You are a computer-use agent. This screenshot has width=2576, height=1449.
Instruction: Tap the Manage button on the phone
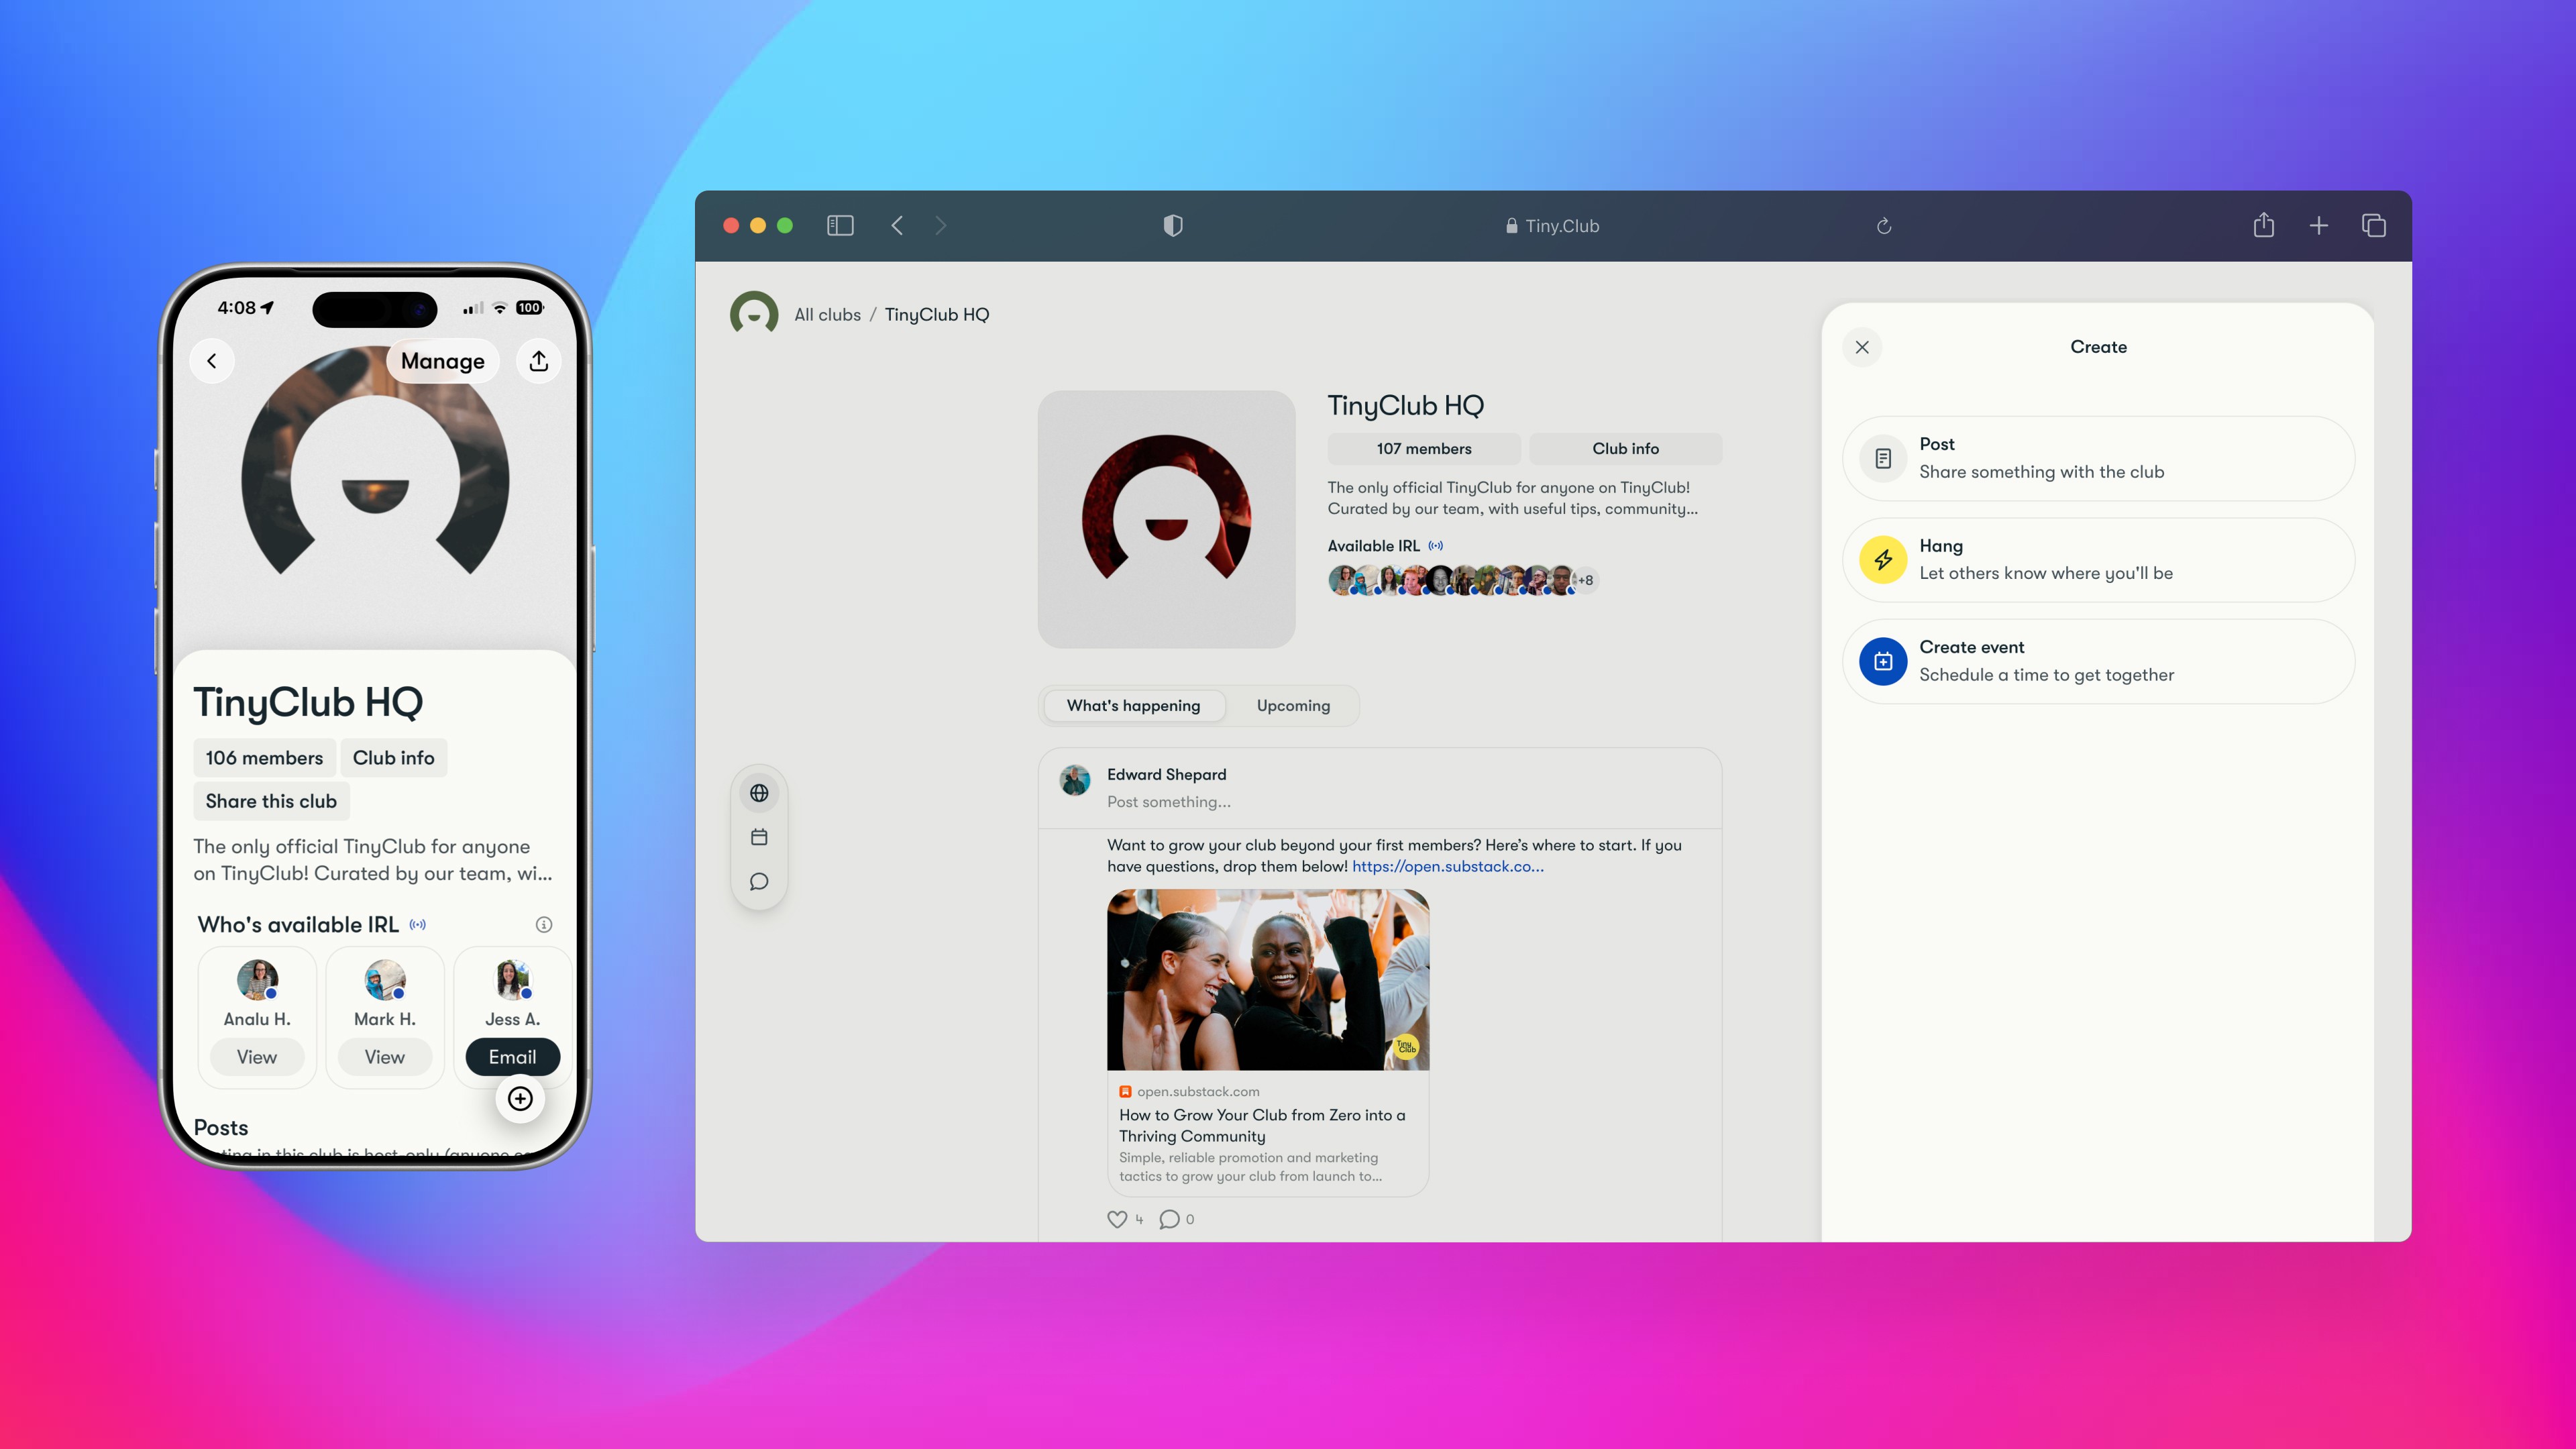(442, 361)
